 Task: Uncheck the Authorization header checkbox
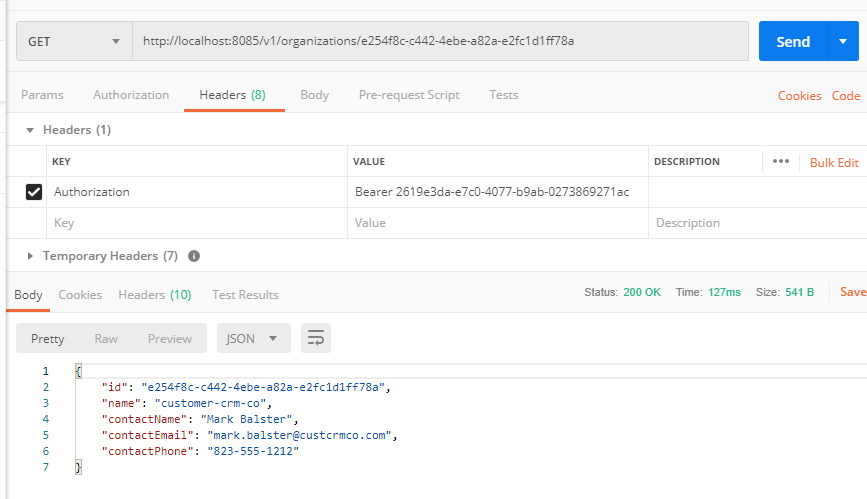point(34,192)
